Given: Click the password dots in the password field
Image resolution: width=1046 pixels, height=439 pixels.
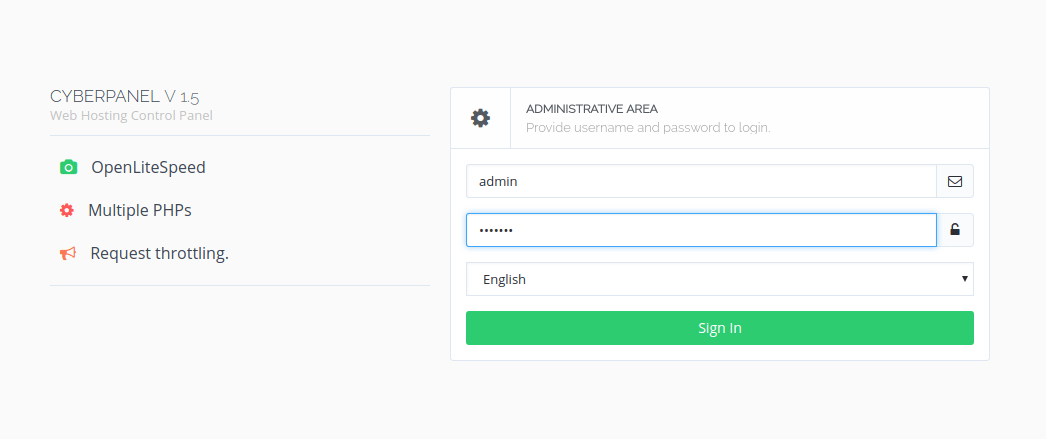Looking at the screenshot, I should coord(496,230).
